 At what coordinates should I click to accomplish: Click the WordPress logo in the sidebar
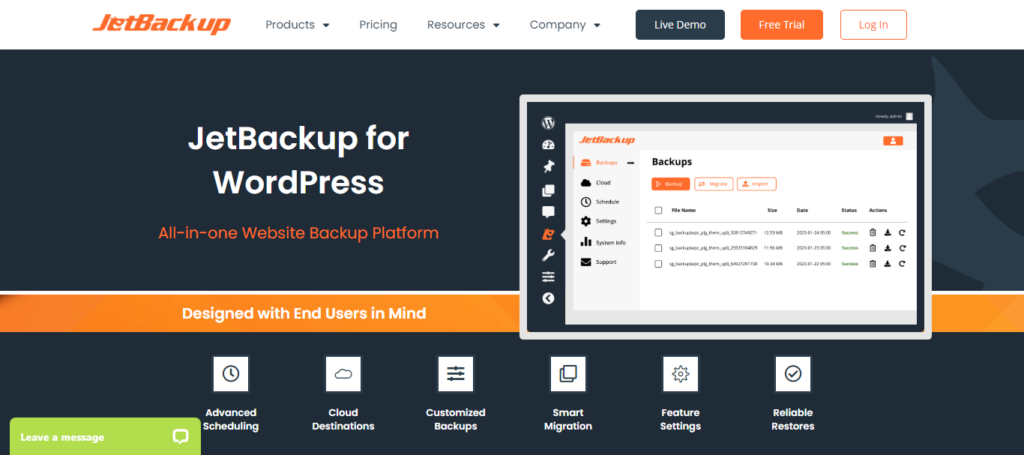click(548, 123)
